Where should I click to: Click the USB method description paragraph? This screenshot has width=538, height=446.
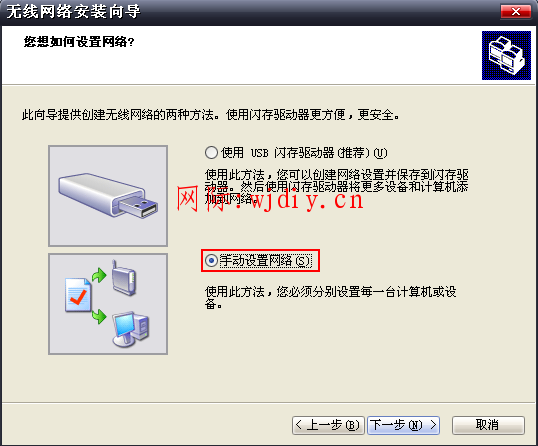point(336,187)
